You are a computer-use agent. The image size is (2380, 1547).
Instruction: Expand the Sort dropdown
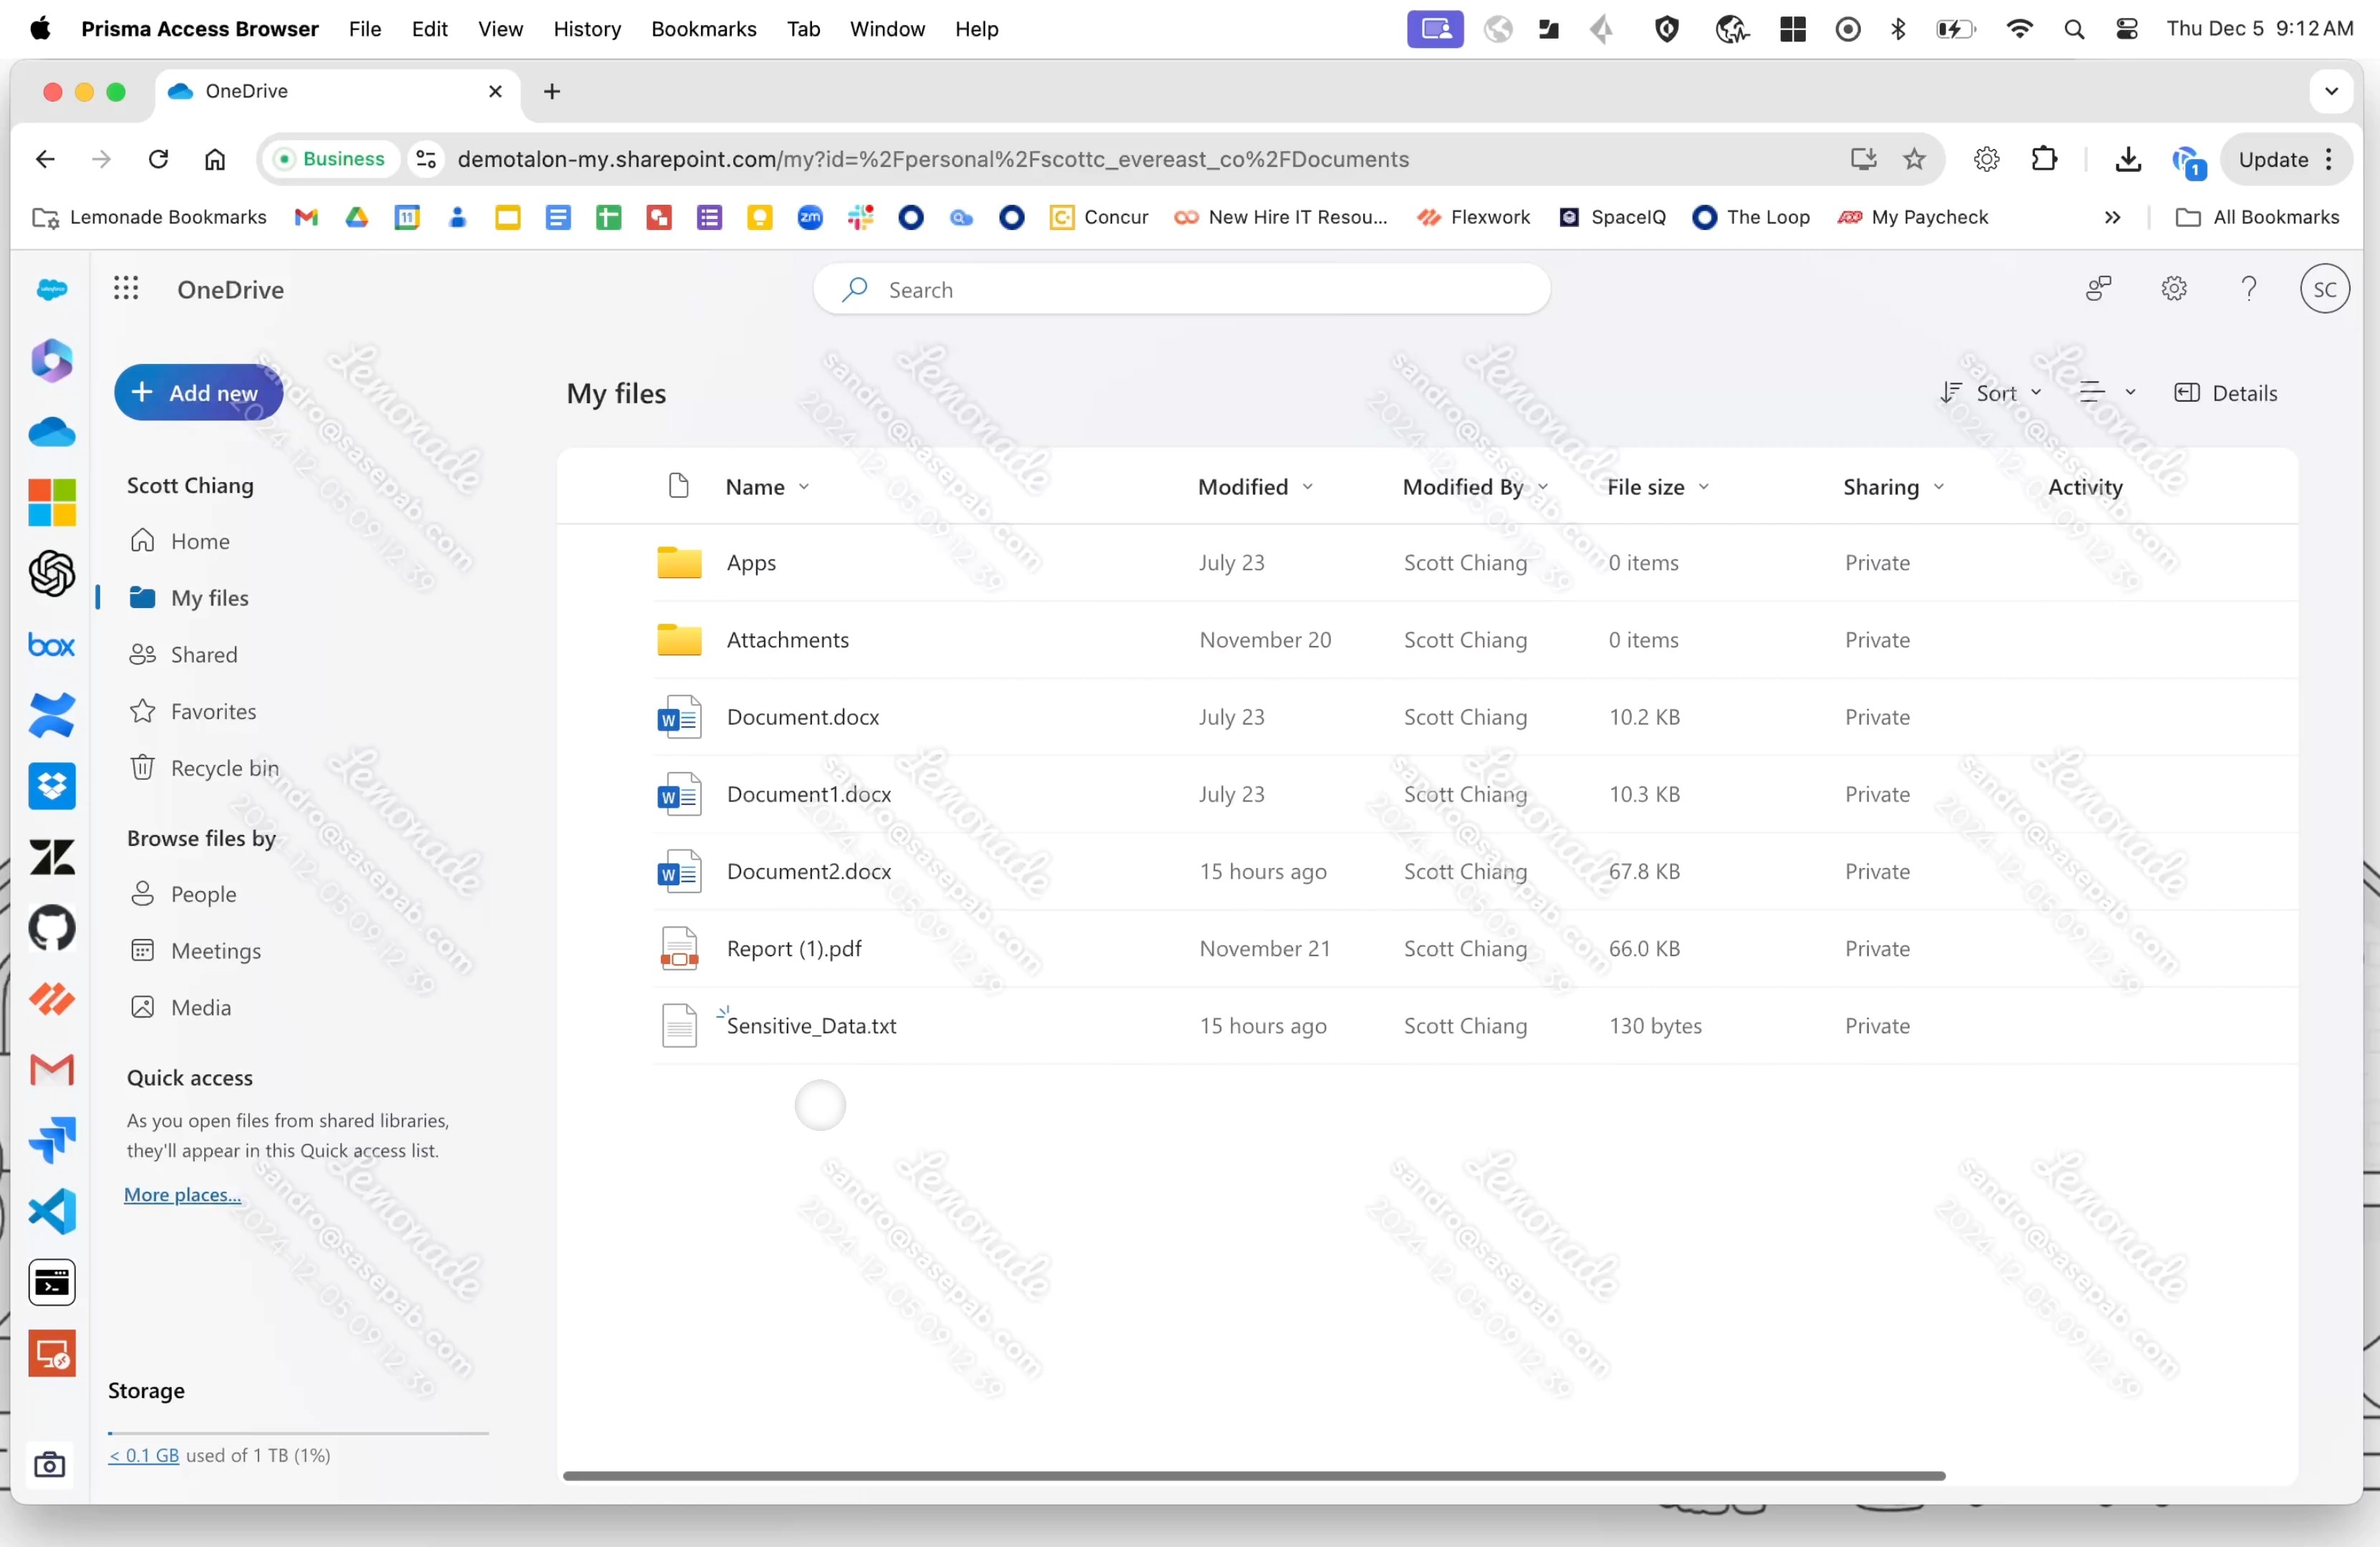(1990, 393)
